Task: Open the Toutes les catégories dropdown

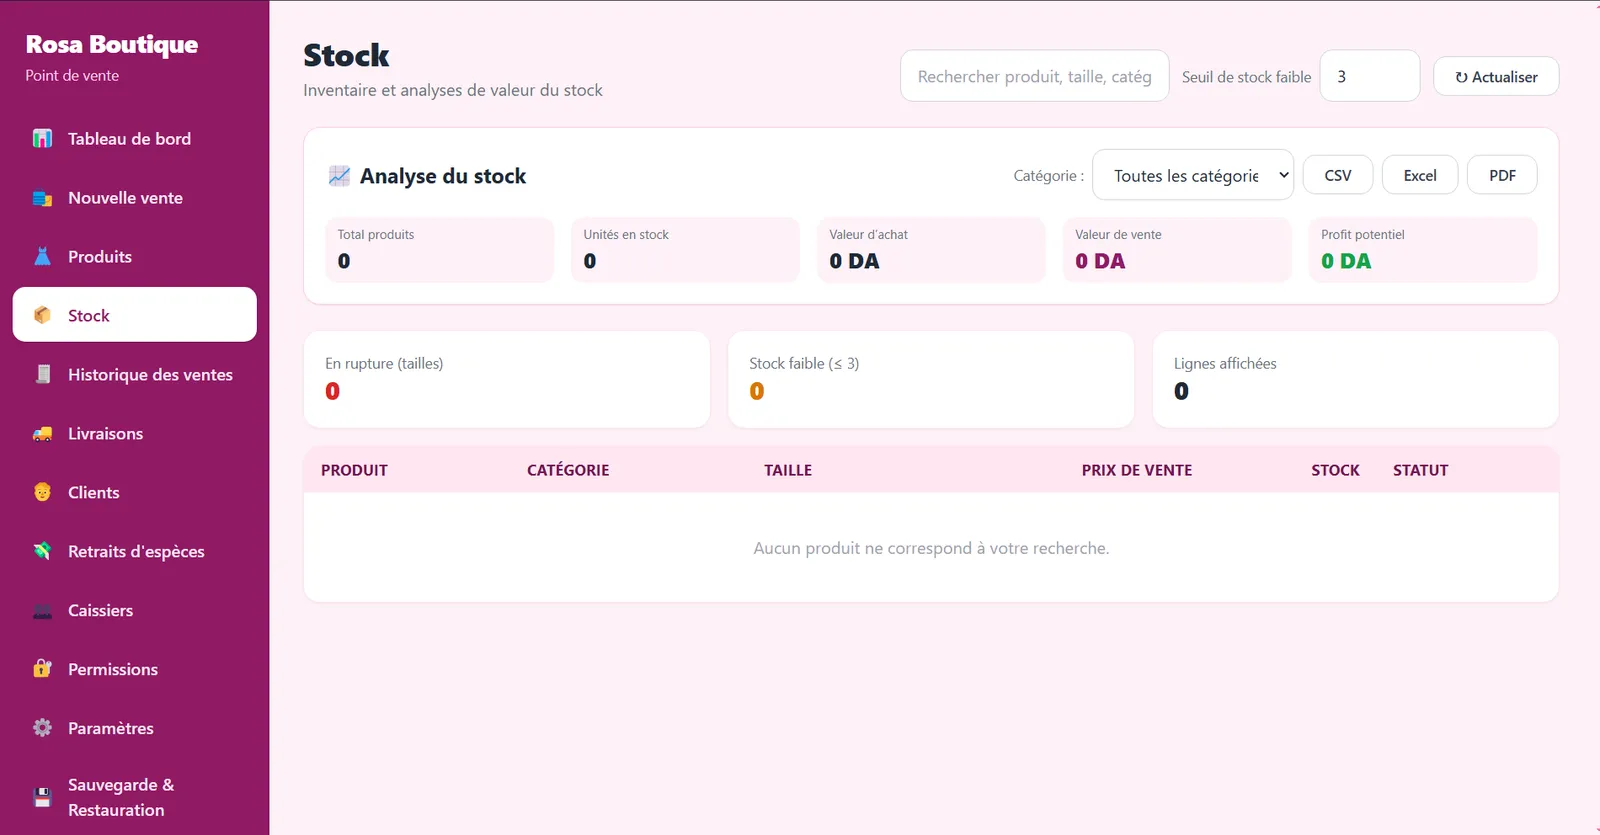Action: (1193, 175)
